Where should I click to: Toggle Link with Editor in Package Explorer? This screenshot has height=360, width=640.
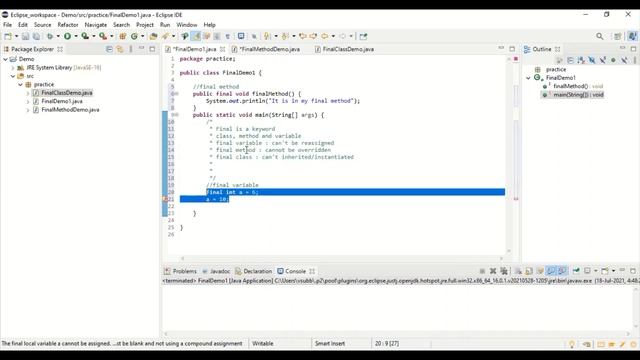coord(120,49)
